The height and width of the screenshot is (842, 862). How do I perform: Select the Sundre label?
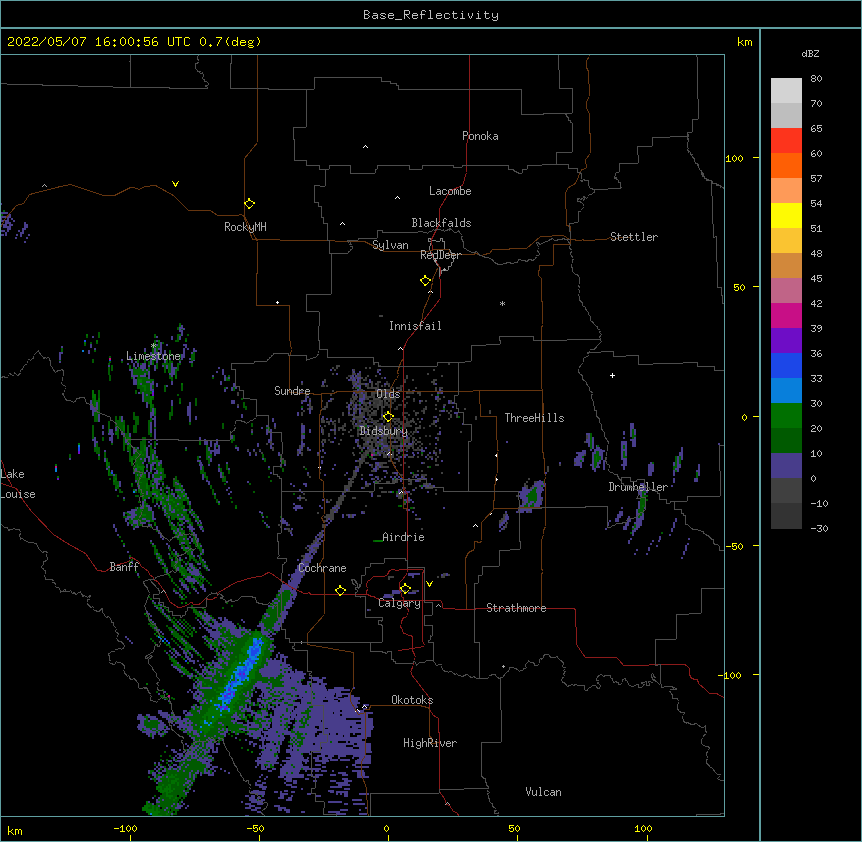point(292,391)
